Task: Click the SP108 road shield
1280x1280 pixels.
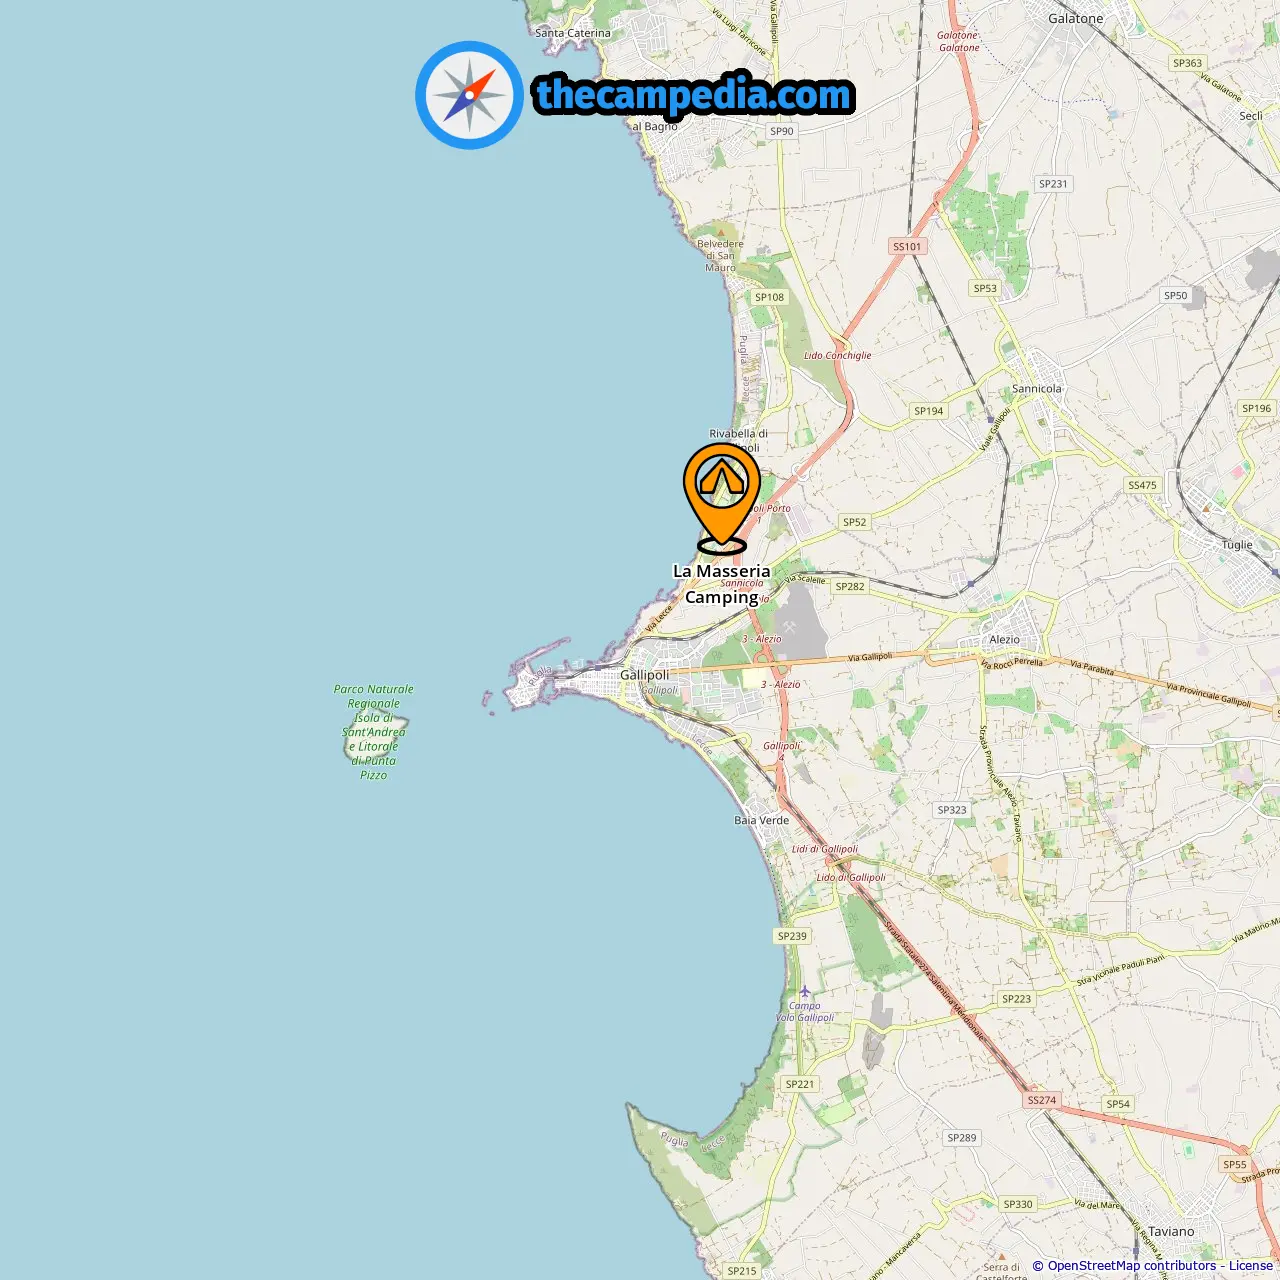Action: tap(769, 297)
